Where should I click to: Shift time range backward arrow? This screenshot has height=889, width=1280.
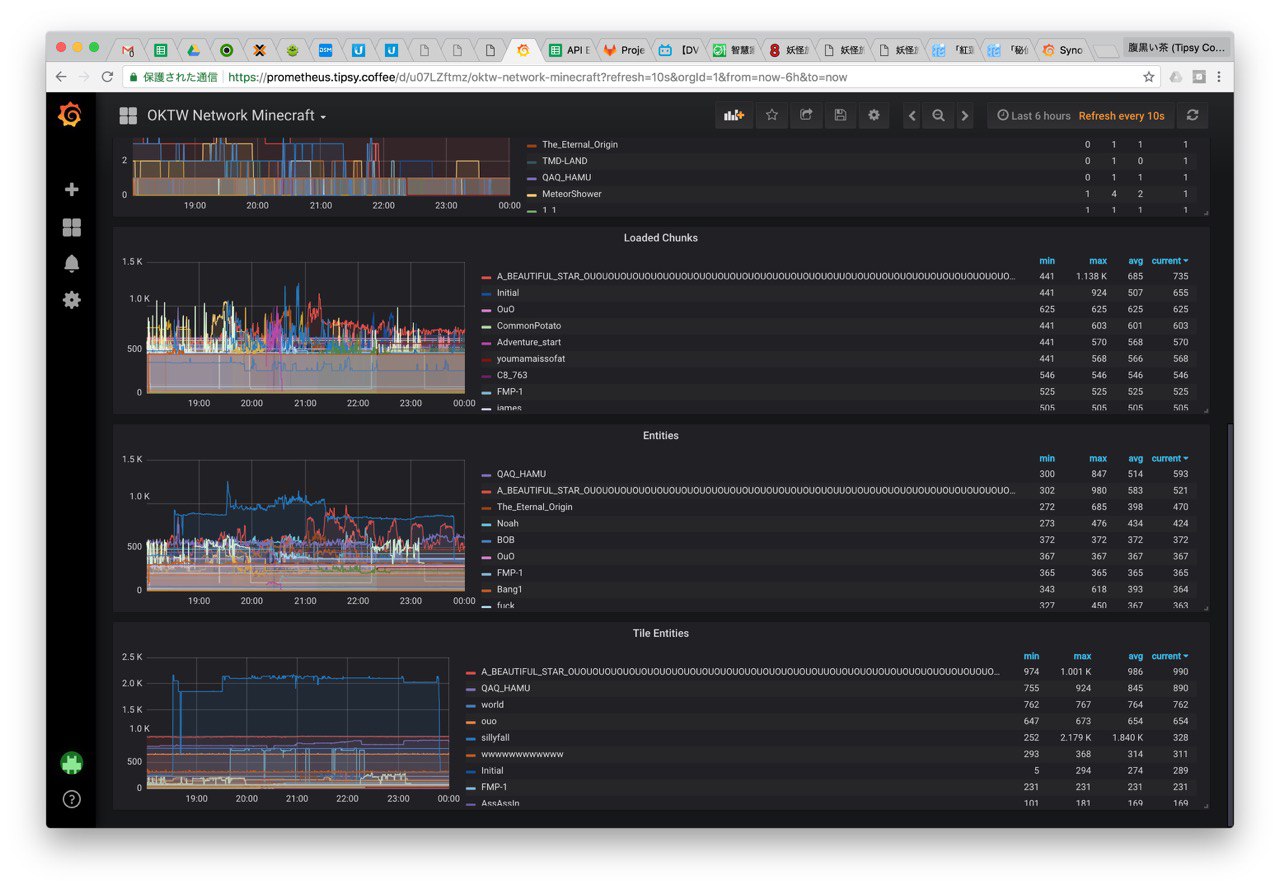coord(912,116)
